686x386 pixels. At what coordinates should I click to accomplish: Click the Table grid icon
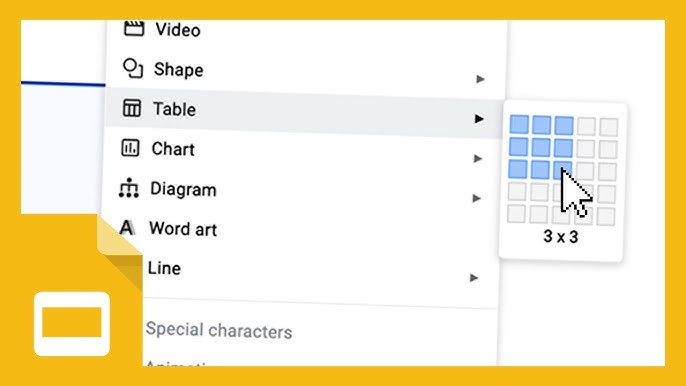132,108
